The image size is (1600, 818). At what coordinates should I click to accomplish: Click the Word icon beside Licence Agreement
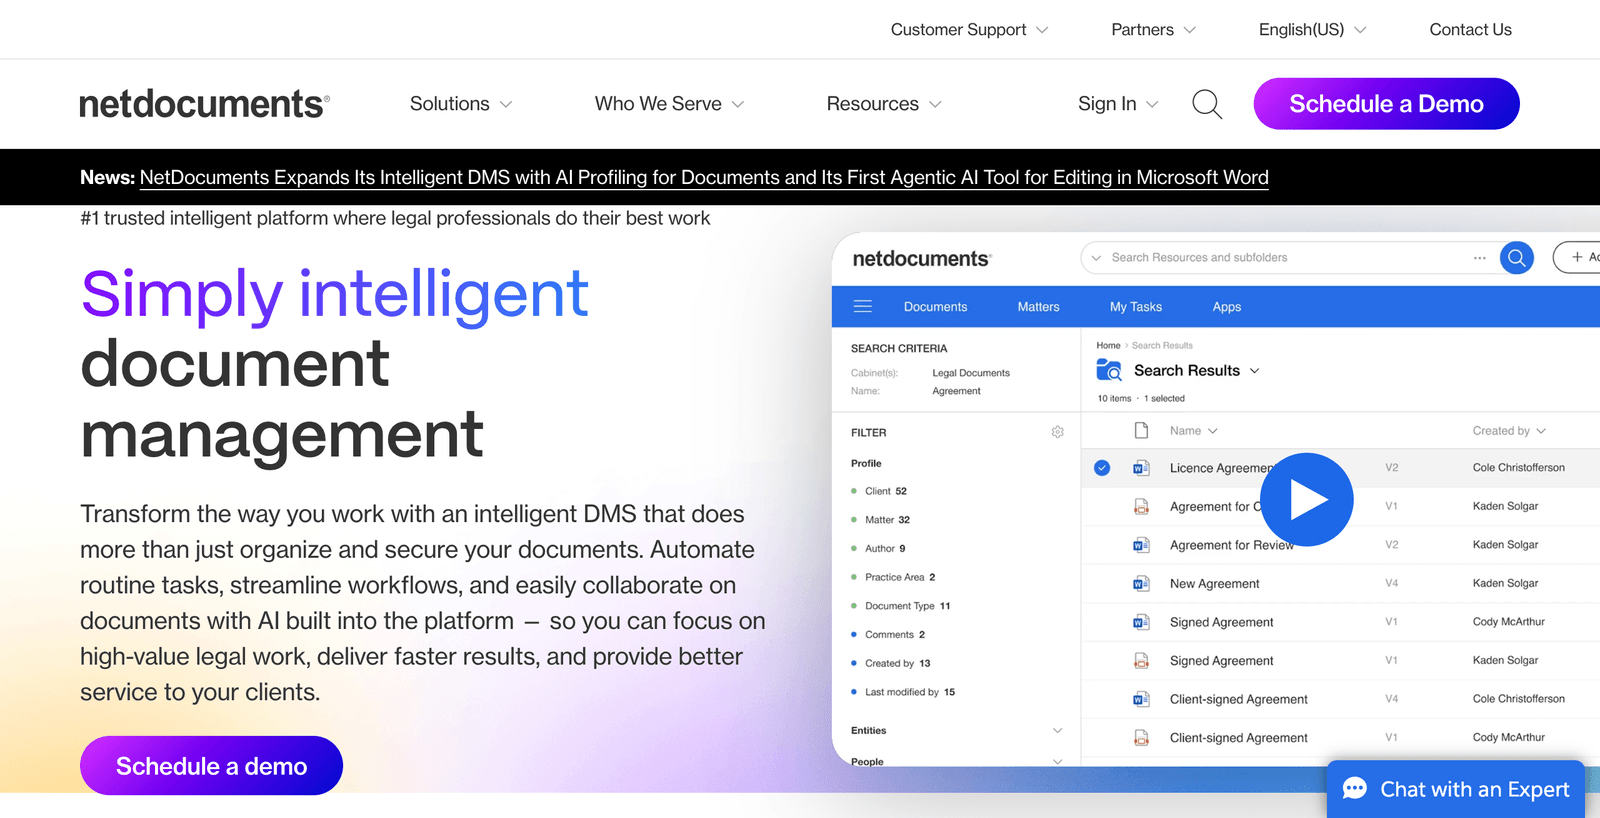[x=1141, y=468]
